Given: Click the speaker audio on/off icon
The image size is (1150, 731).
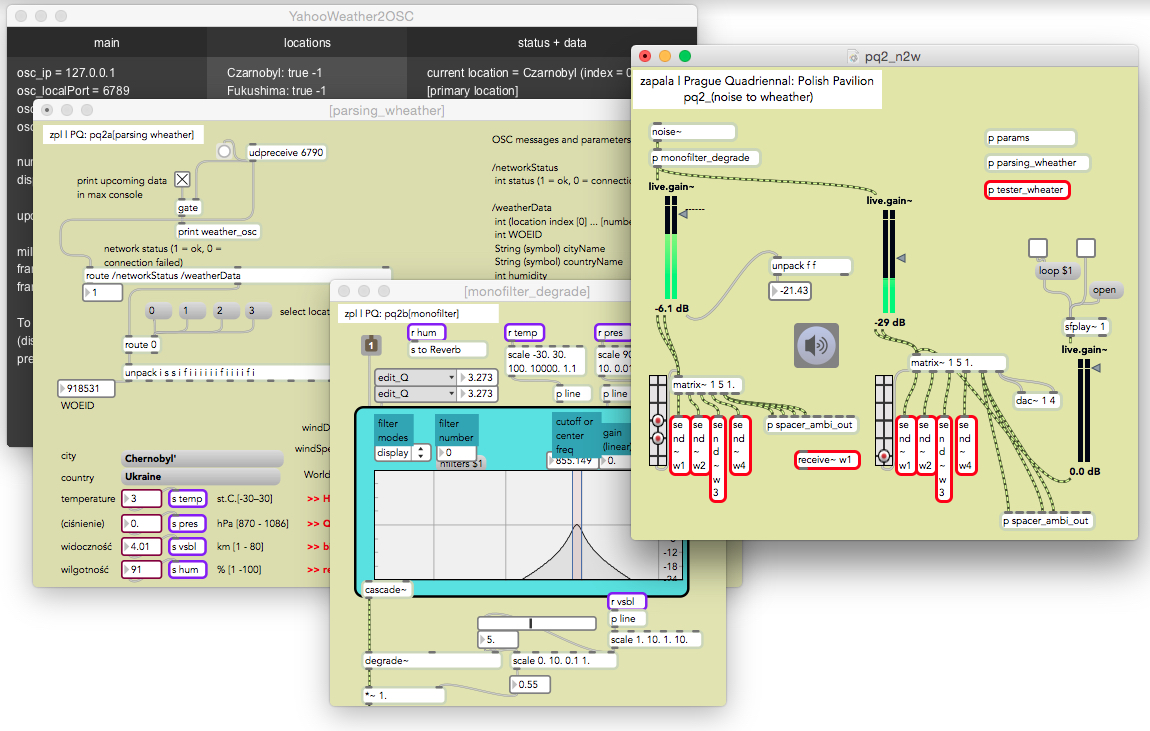Looking at the screenshot, I should pos(817,345).
